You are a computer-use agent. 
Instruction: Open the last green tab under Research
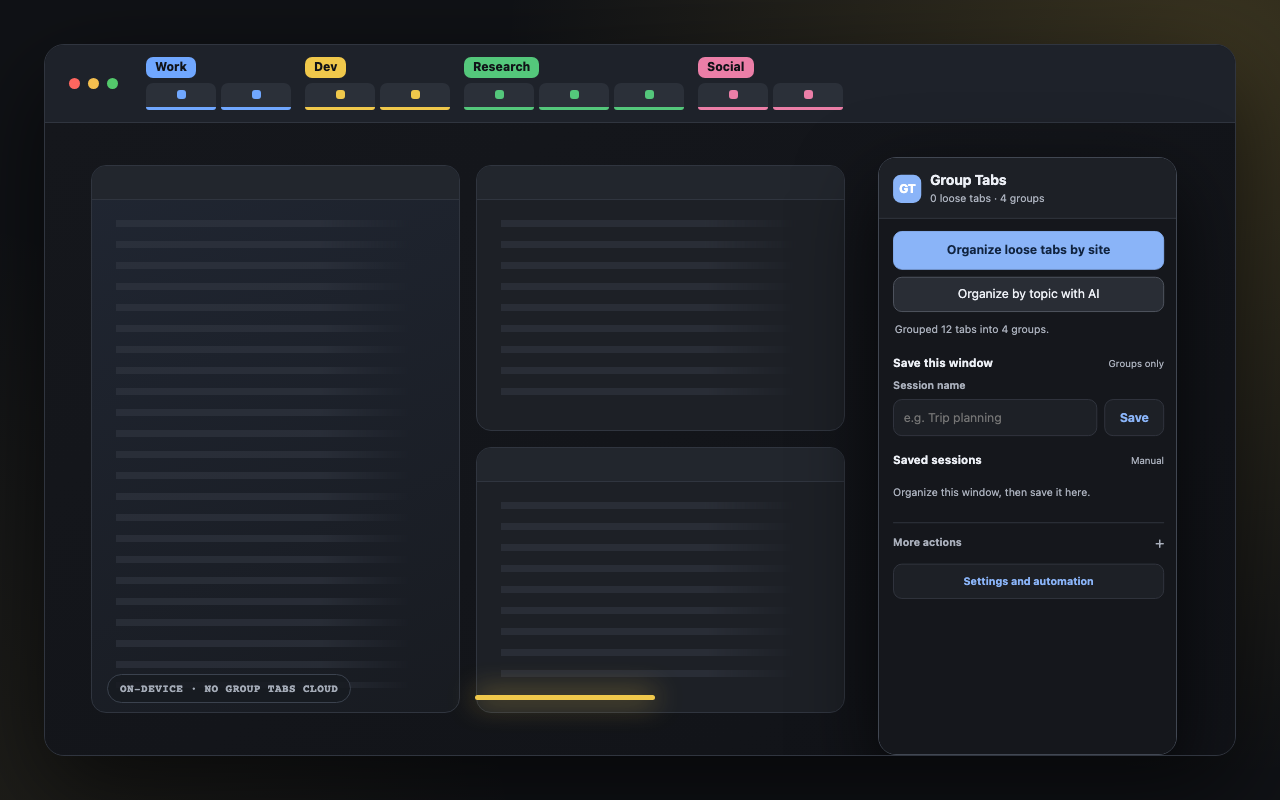click(649, 96)
